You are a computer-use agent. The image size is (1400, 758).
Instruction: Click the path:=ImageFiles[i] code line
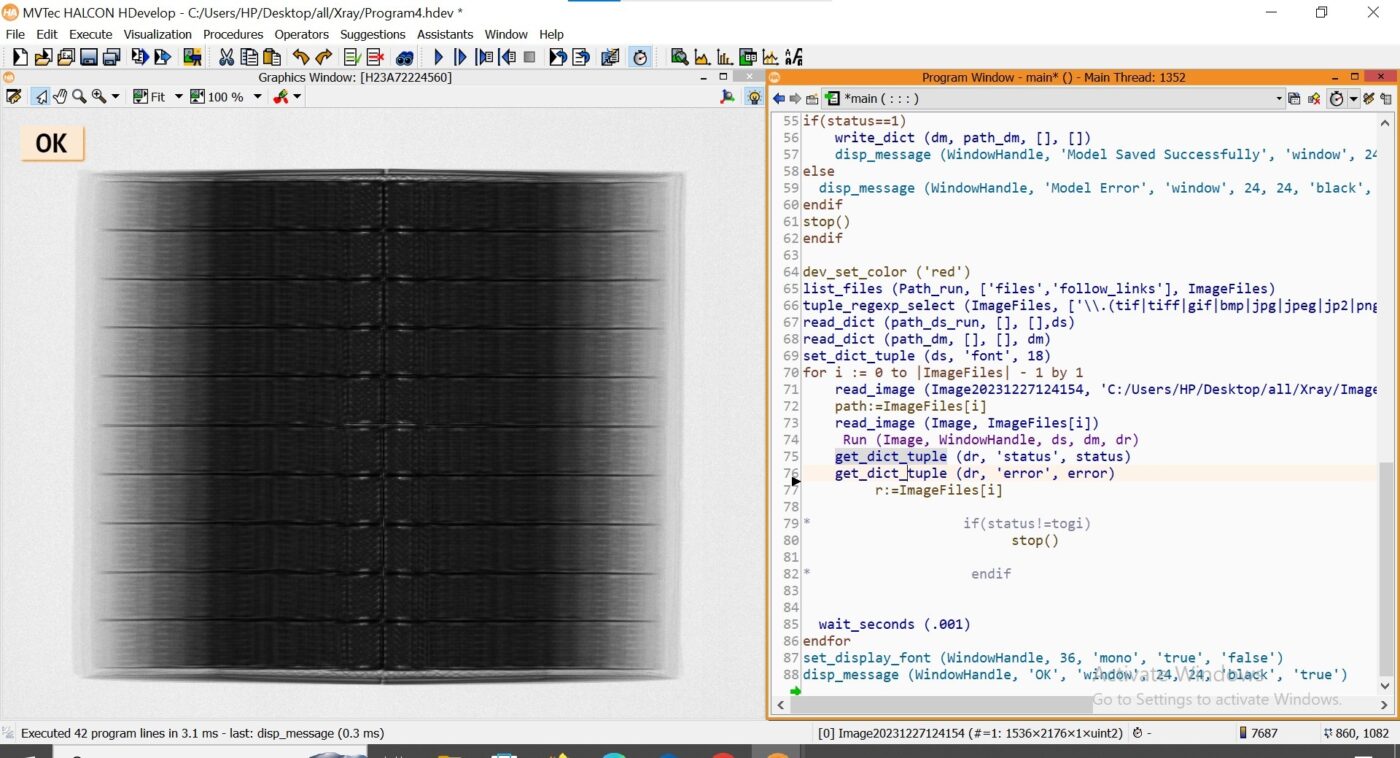tap(910, 406)
